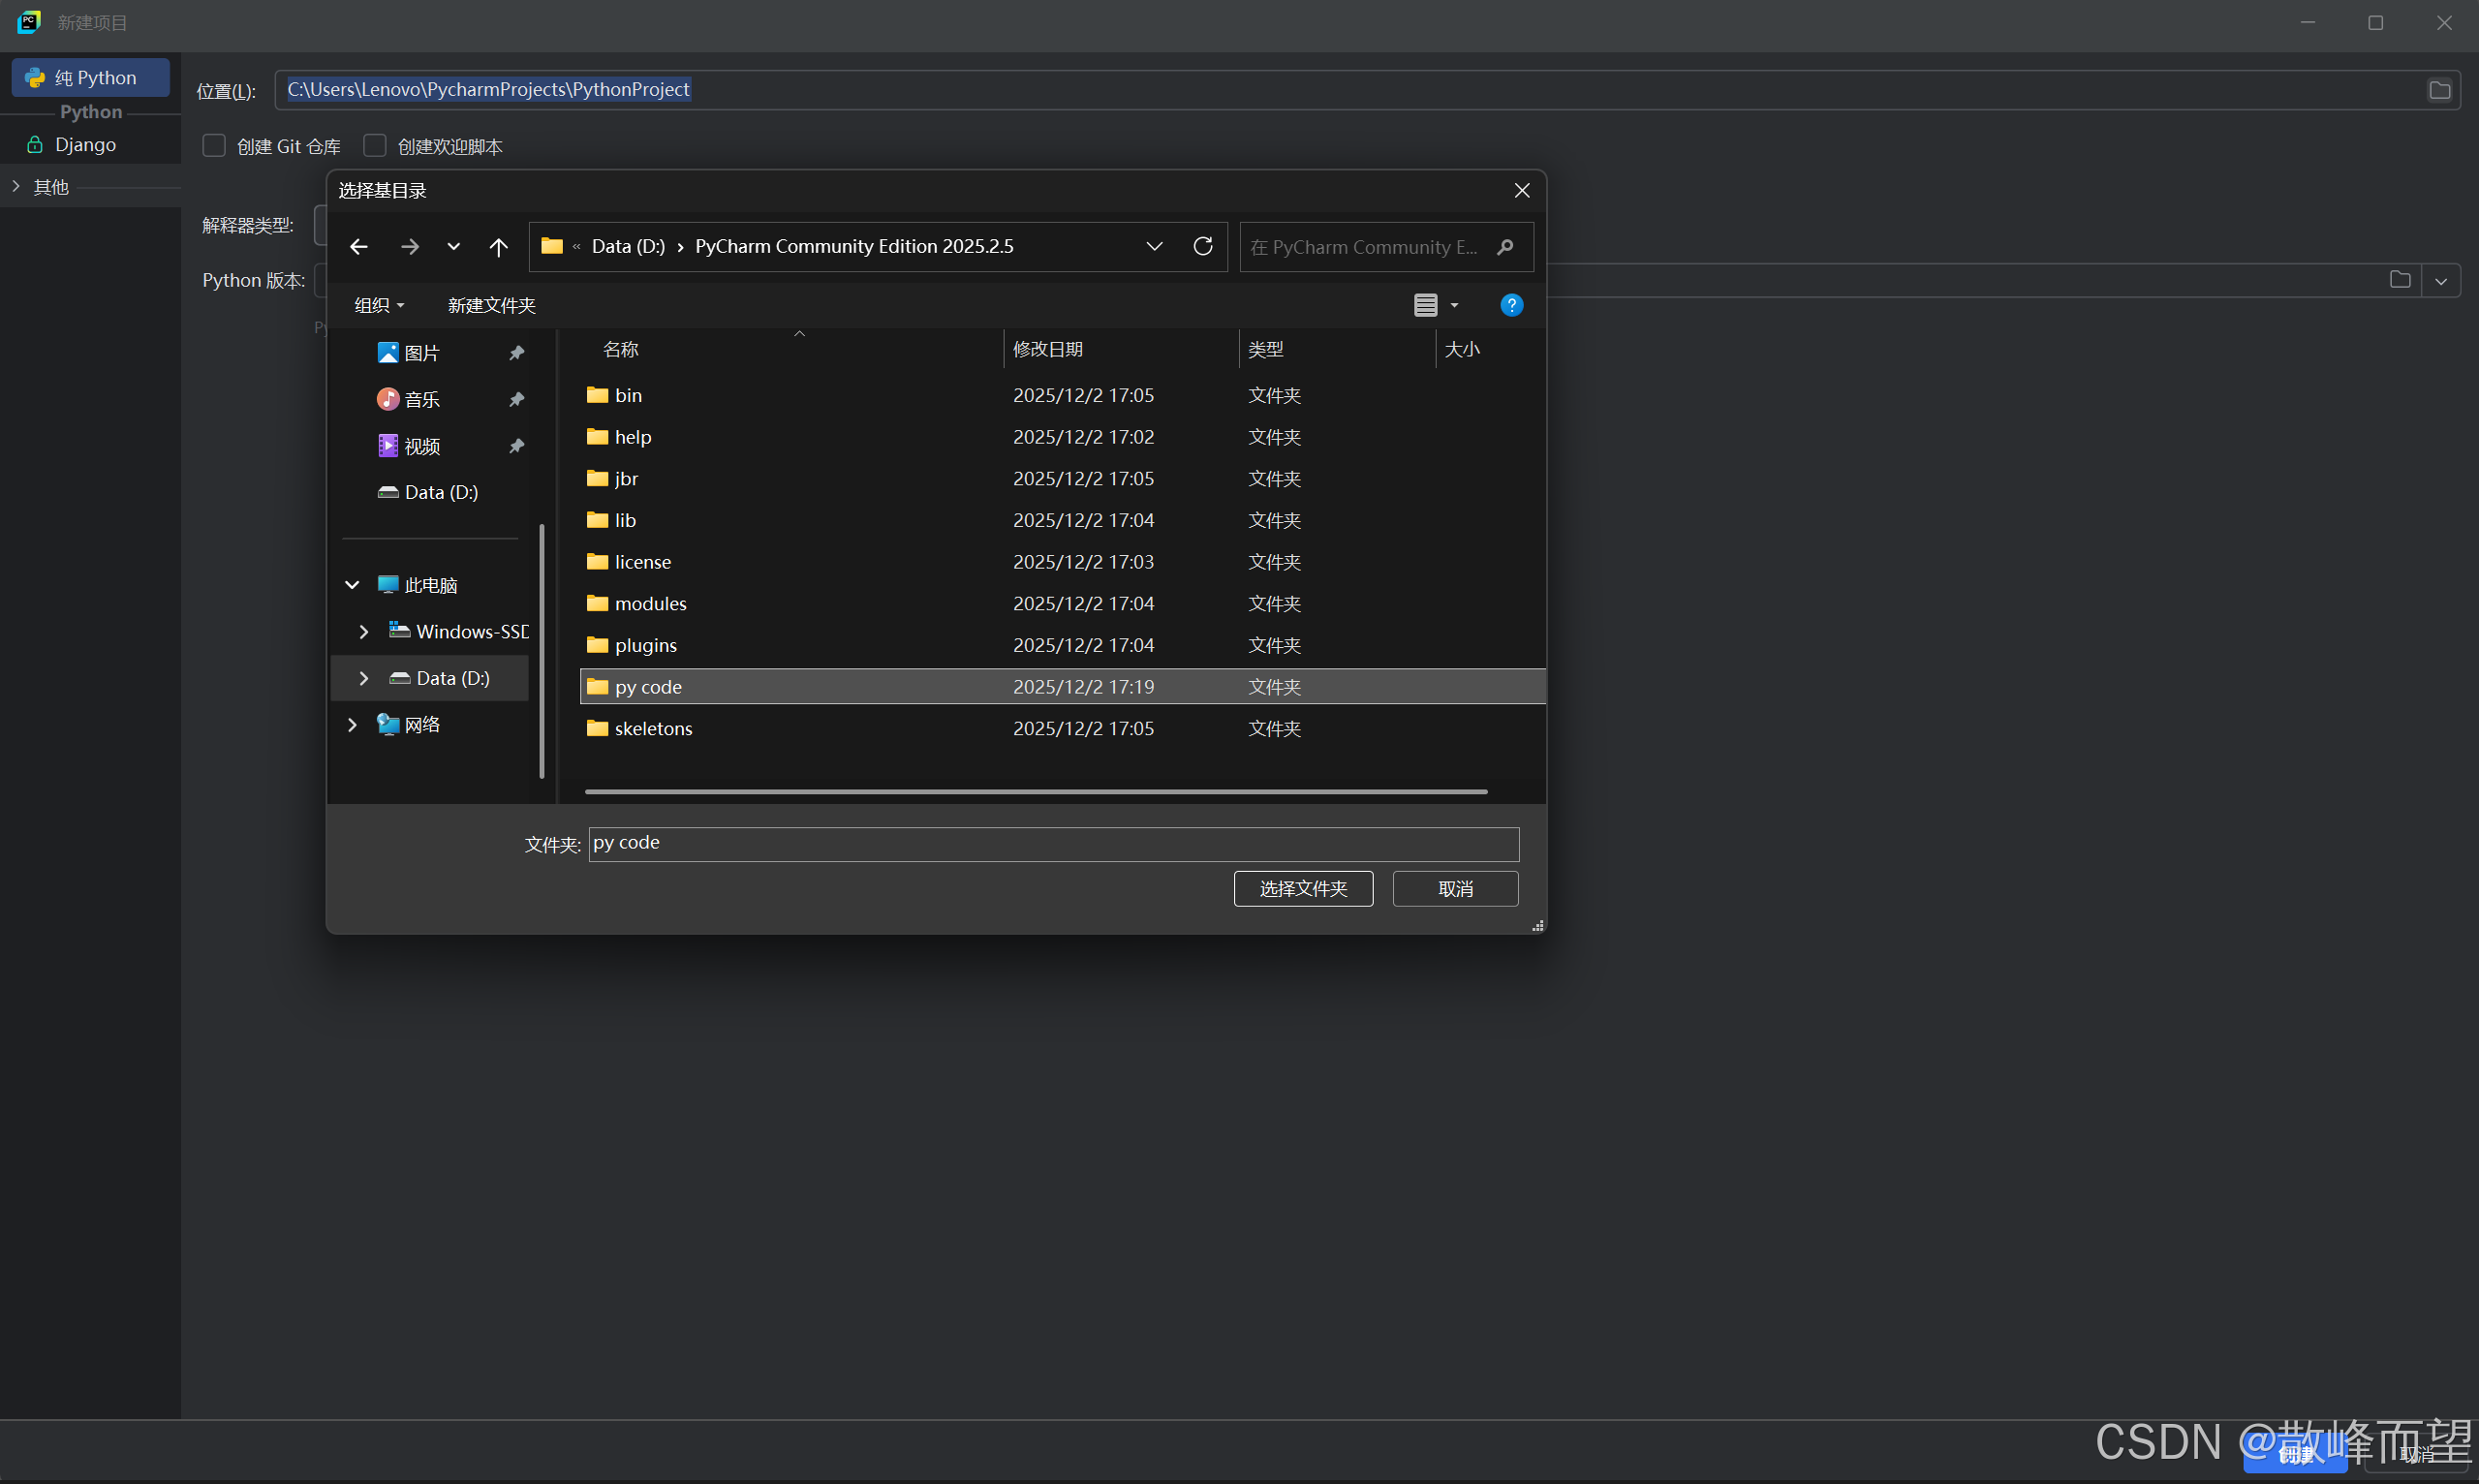The image size is (2479, 1484).
Task: Click the 选择文件夹 button
Action: click(1302, 889)
